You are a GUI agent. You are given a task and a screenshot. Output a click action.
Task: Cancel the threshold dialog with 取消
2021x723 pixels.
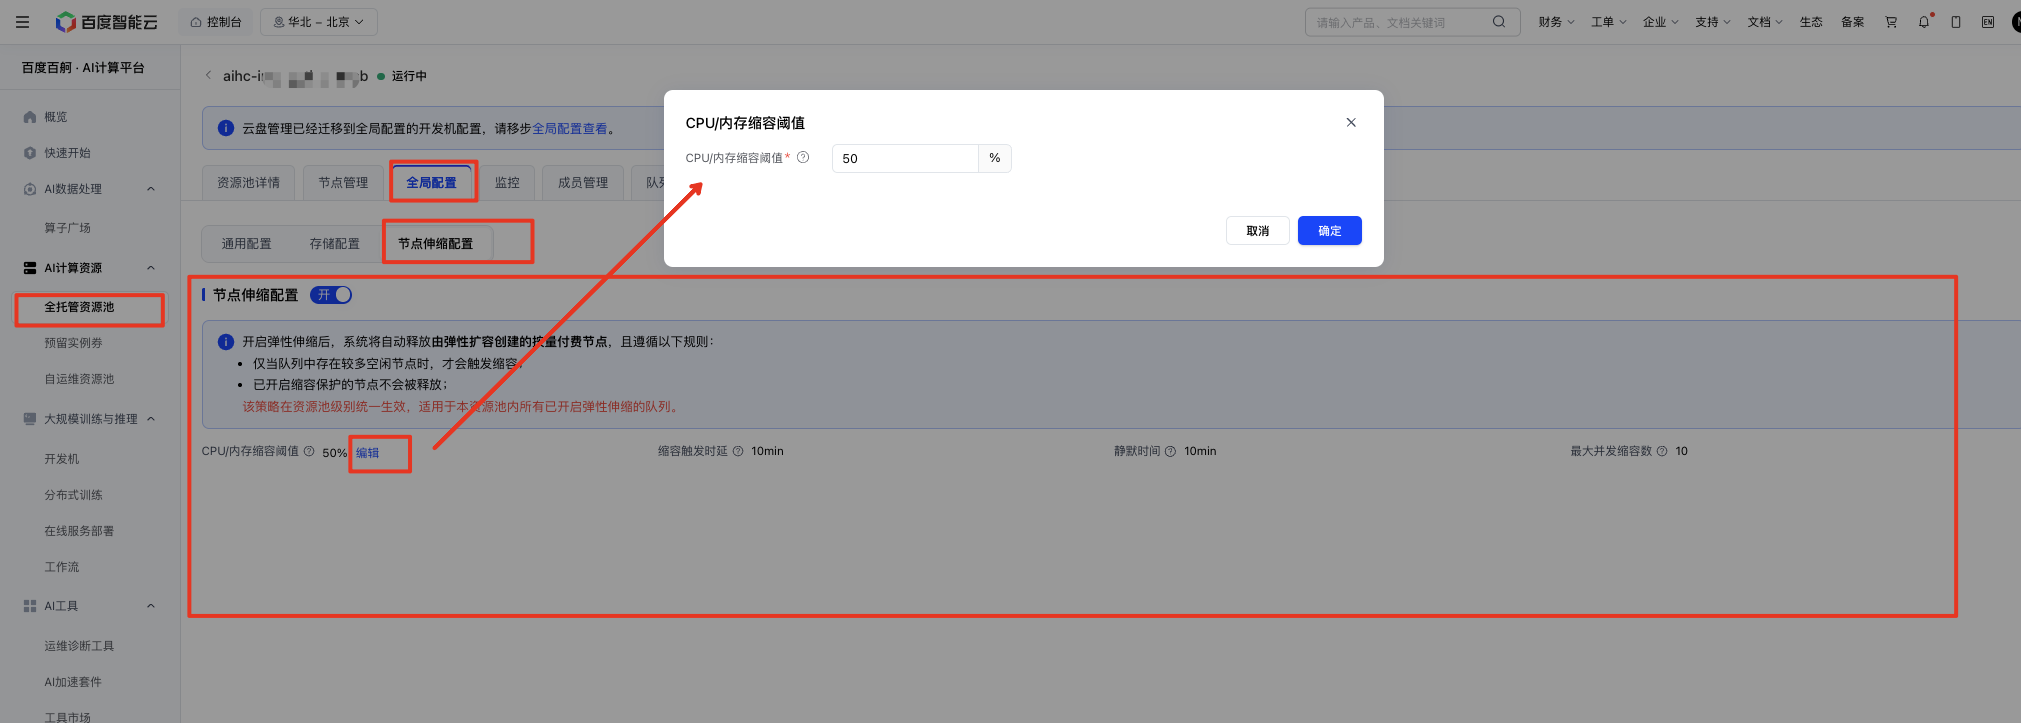pyautogui.click(x=1258, y=231)
